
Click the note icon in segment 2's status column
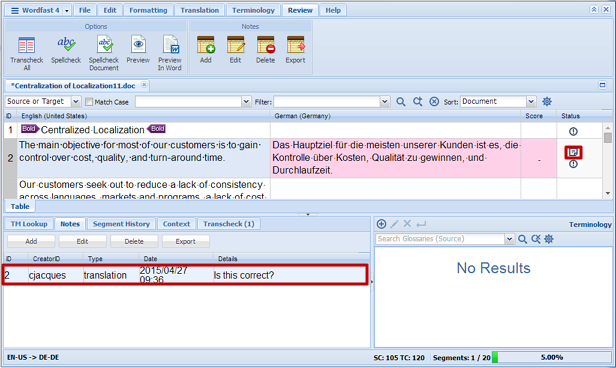point(573,152)
